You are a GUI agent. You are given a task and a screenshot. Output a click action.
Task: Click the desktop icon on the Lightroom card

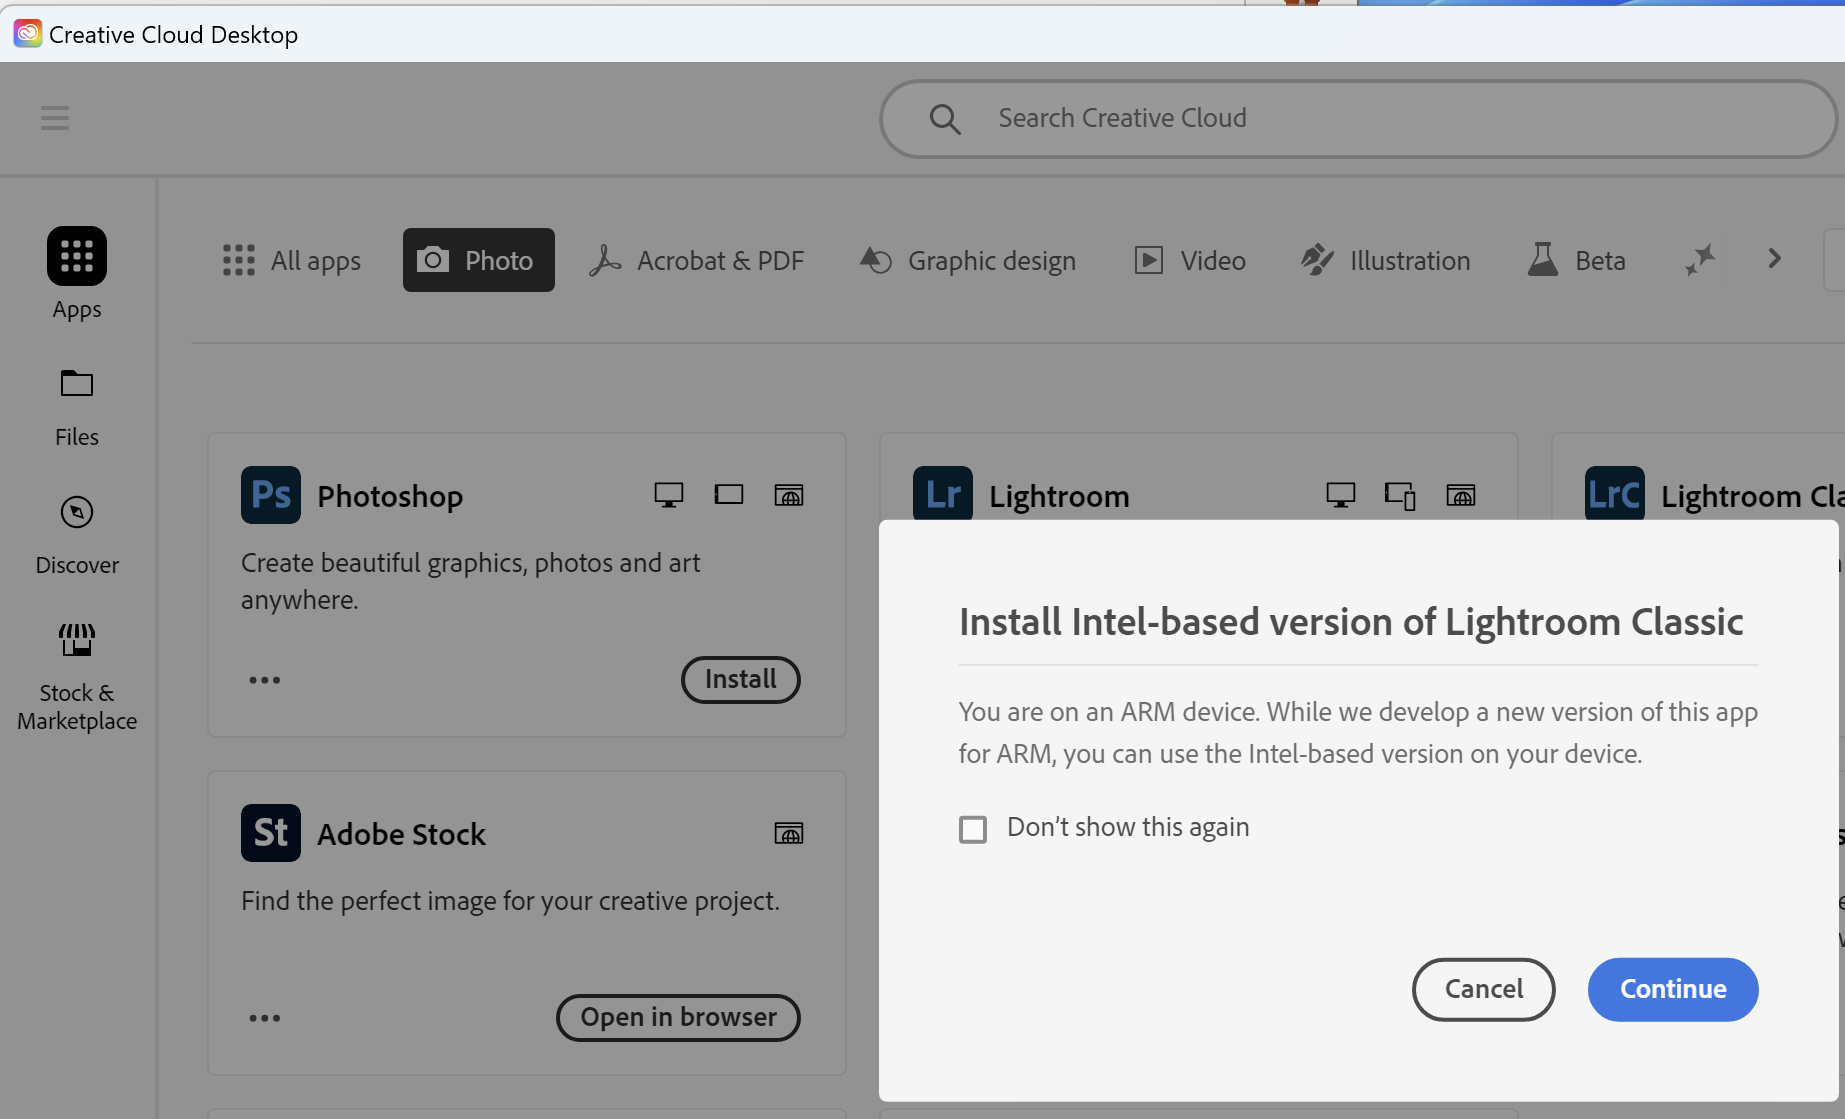1340,494
